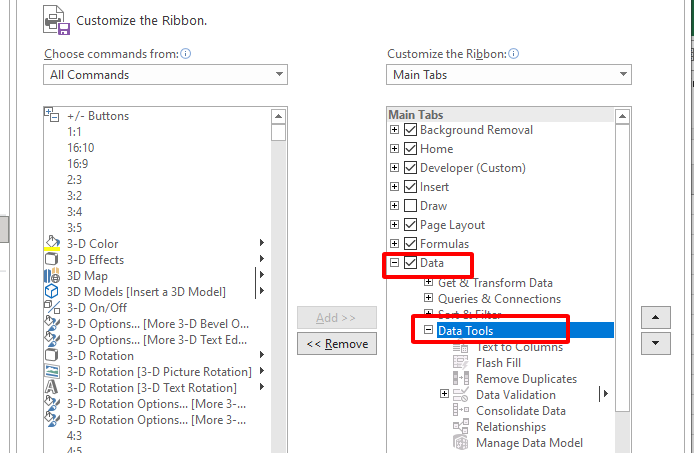Click the Flash Fill icon
The image size is (694, 453).
[x=461, y=363]
